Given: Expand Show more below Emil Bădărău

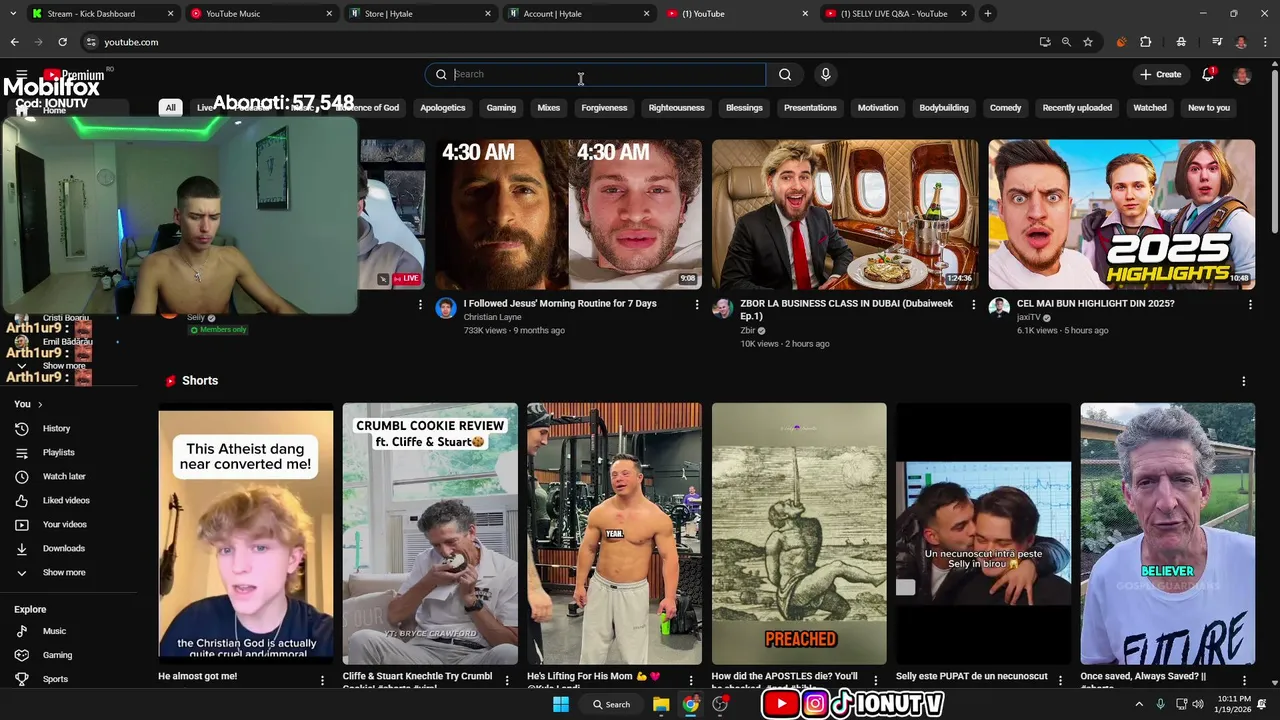Looking at the screenshot, I should tap(64, 366).
